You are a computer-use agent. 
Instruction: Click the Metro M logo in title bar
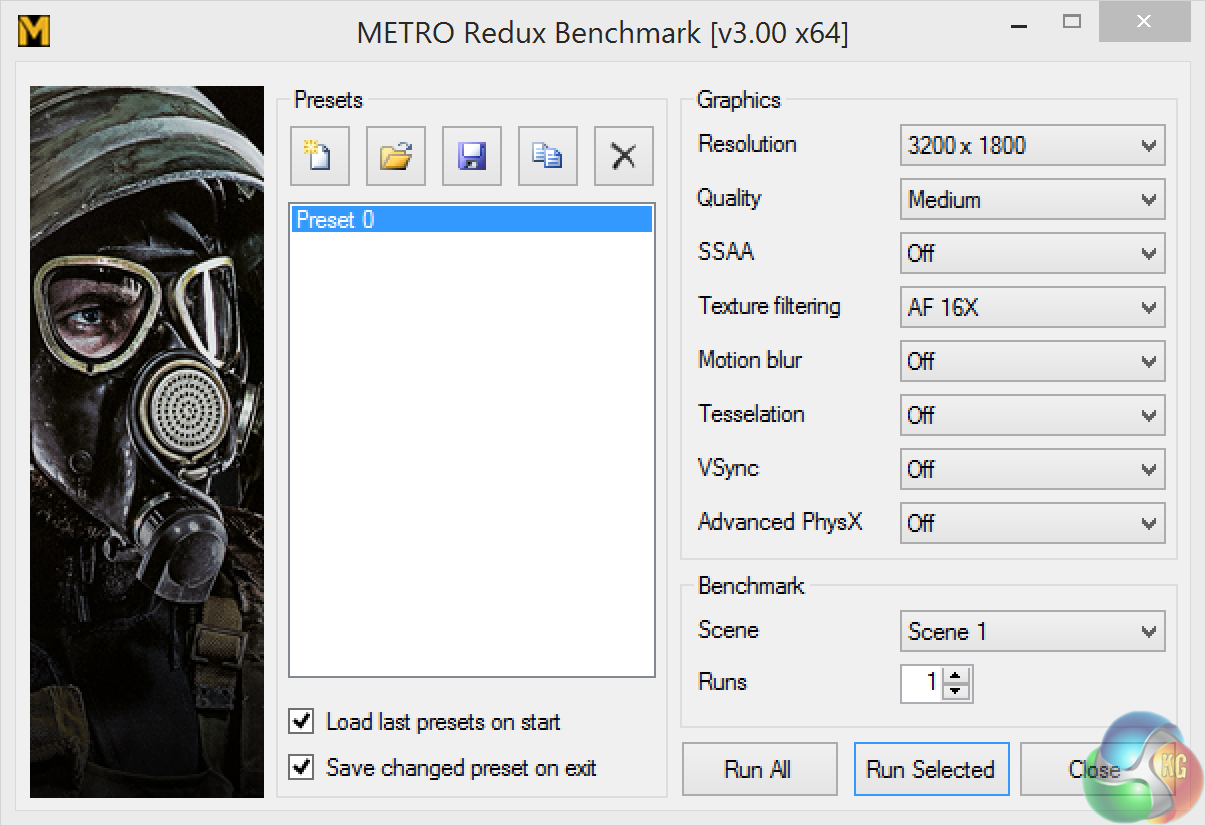tap(34, 33)
